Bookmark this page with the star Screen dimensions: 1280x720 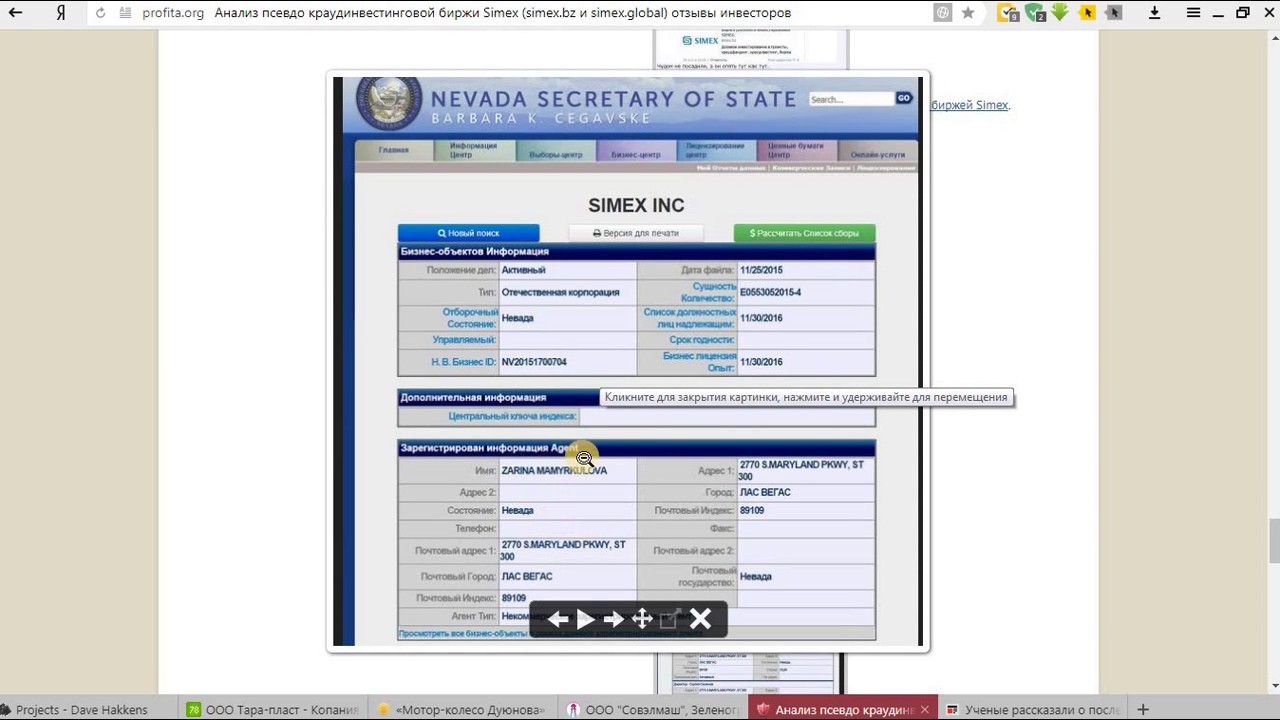pos(968,13)
